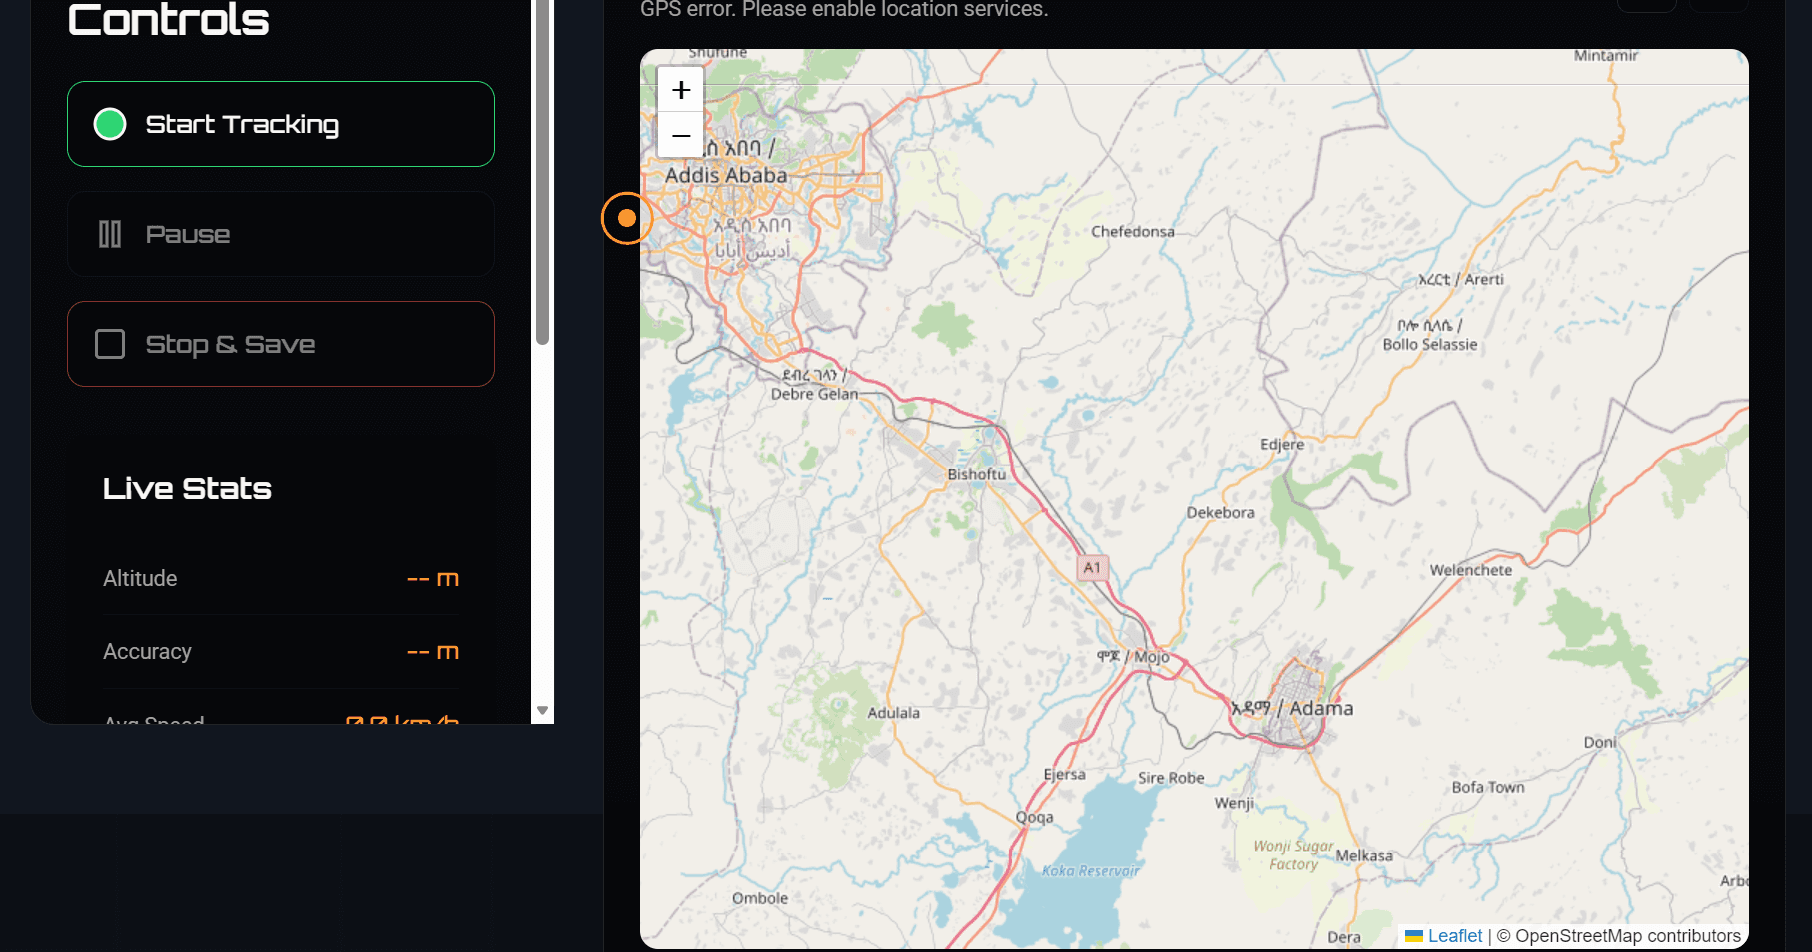Screen dimensions: 1812x952
Task: Pause the current tracking session
Action: (x=280, y=233)
